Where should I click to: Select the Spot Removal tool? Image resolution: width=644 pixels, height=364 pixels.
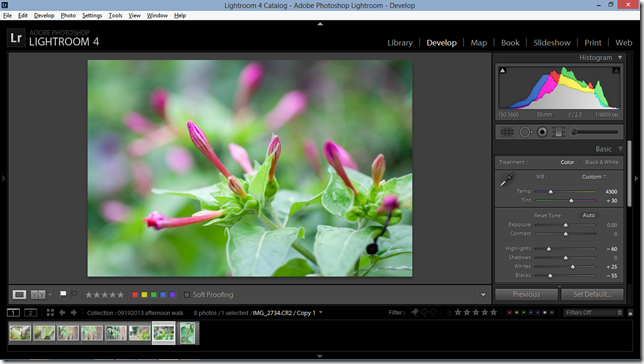525,132
